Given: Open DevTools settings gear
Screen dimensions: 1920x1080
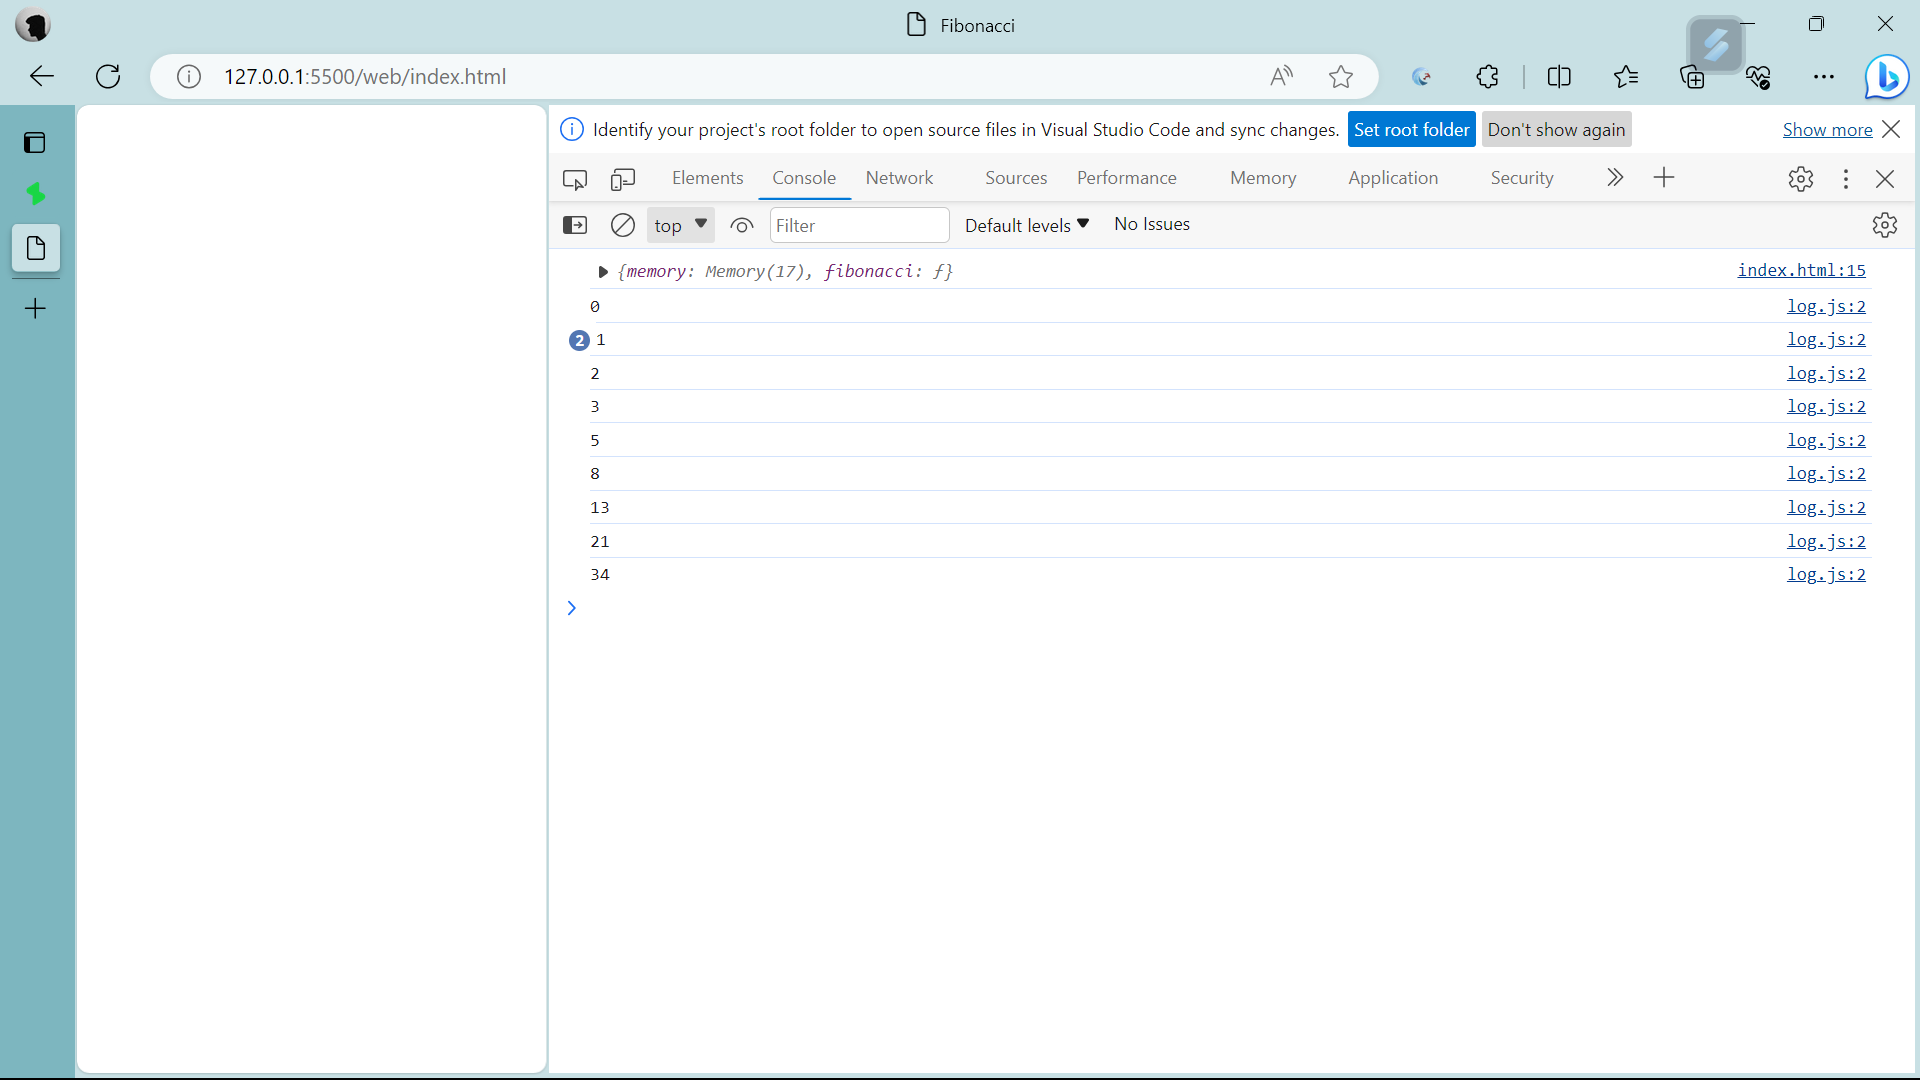Looking at the screenshot, I should (x=1801, y=179).
